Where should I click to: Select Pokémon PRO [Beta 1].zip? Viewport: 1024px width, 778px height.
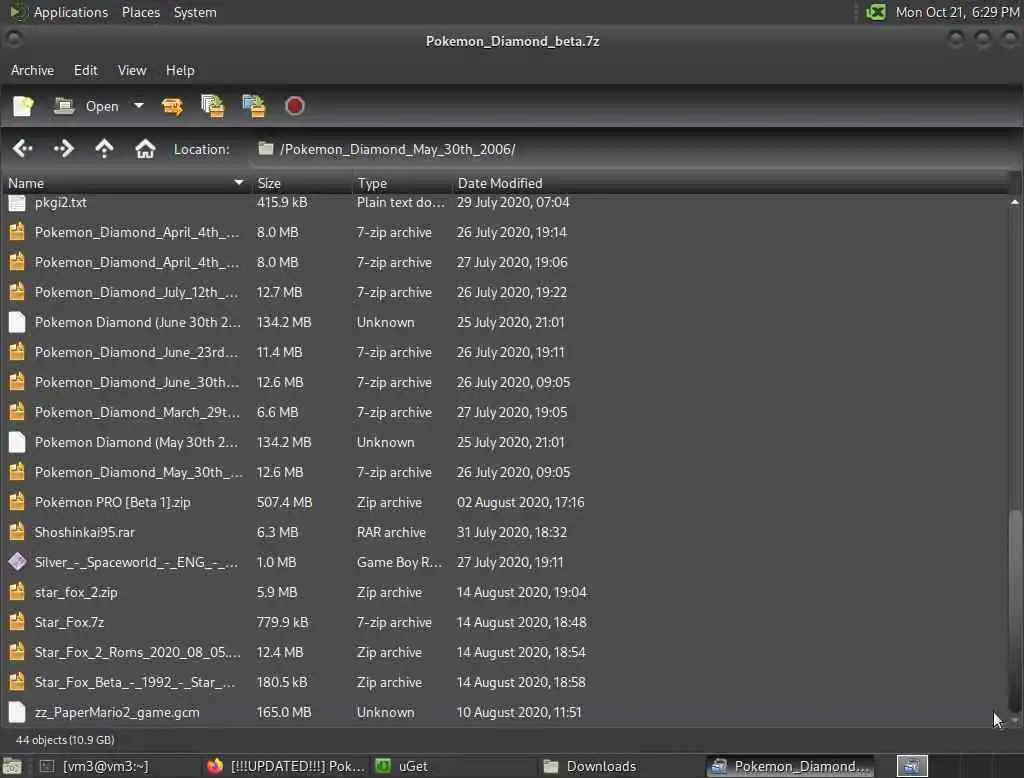(506, 502)
